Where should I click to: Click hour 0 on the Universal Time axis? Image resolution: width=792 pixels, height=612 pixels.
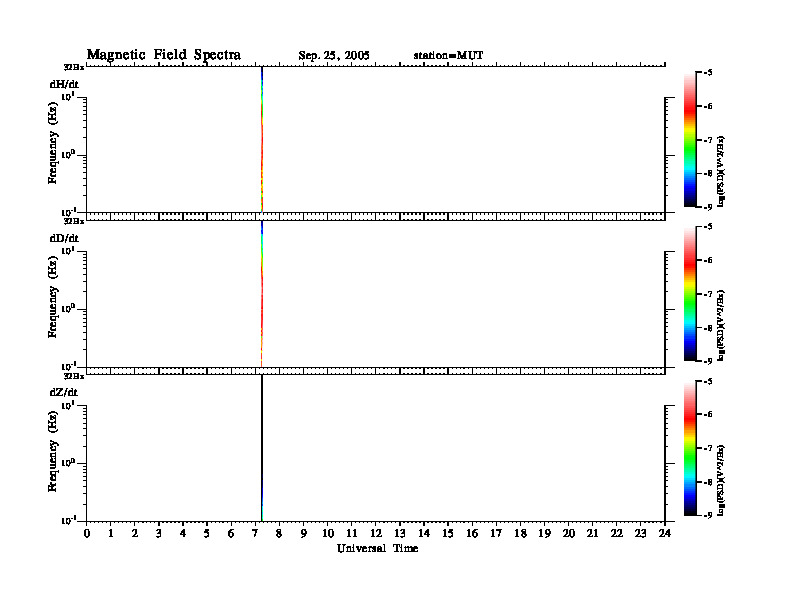click(87, 533)
